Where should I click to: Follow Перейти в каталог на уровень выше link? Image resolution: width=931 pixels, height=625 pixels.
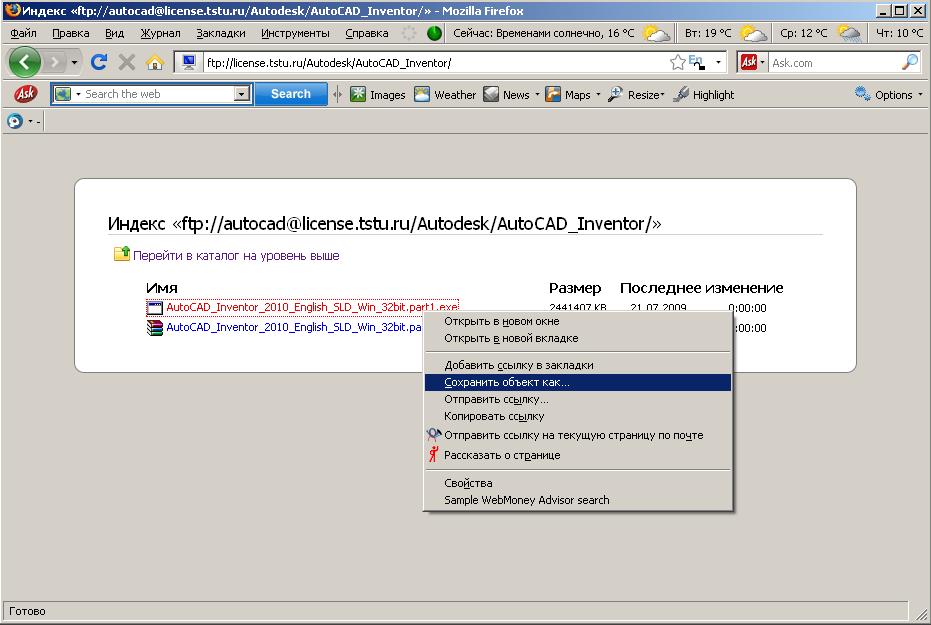point(236,256)
